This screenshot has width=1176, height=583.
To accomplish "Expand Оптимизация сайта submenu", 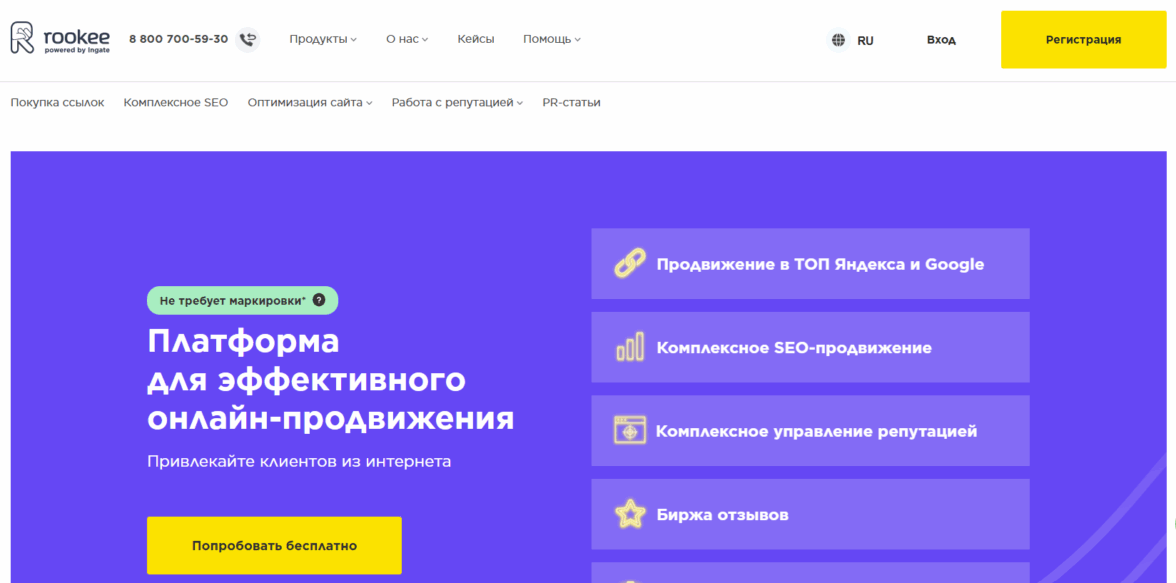I will [x=310, y=103].
